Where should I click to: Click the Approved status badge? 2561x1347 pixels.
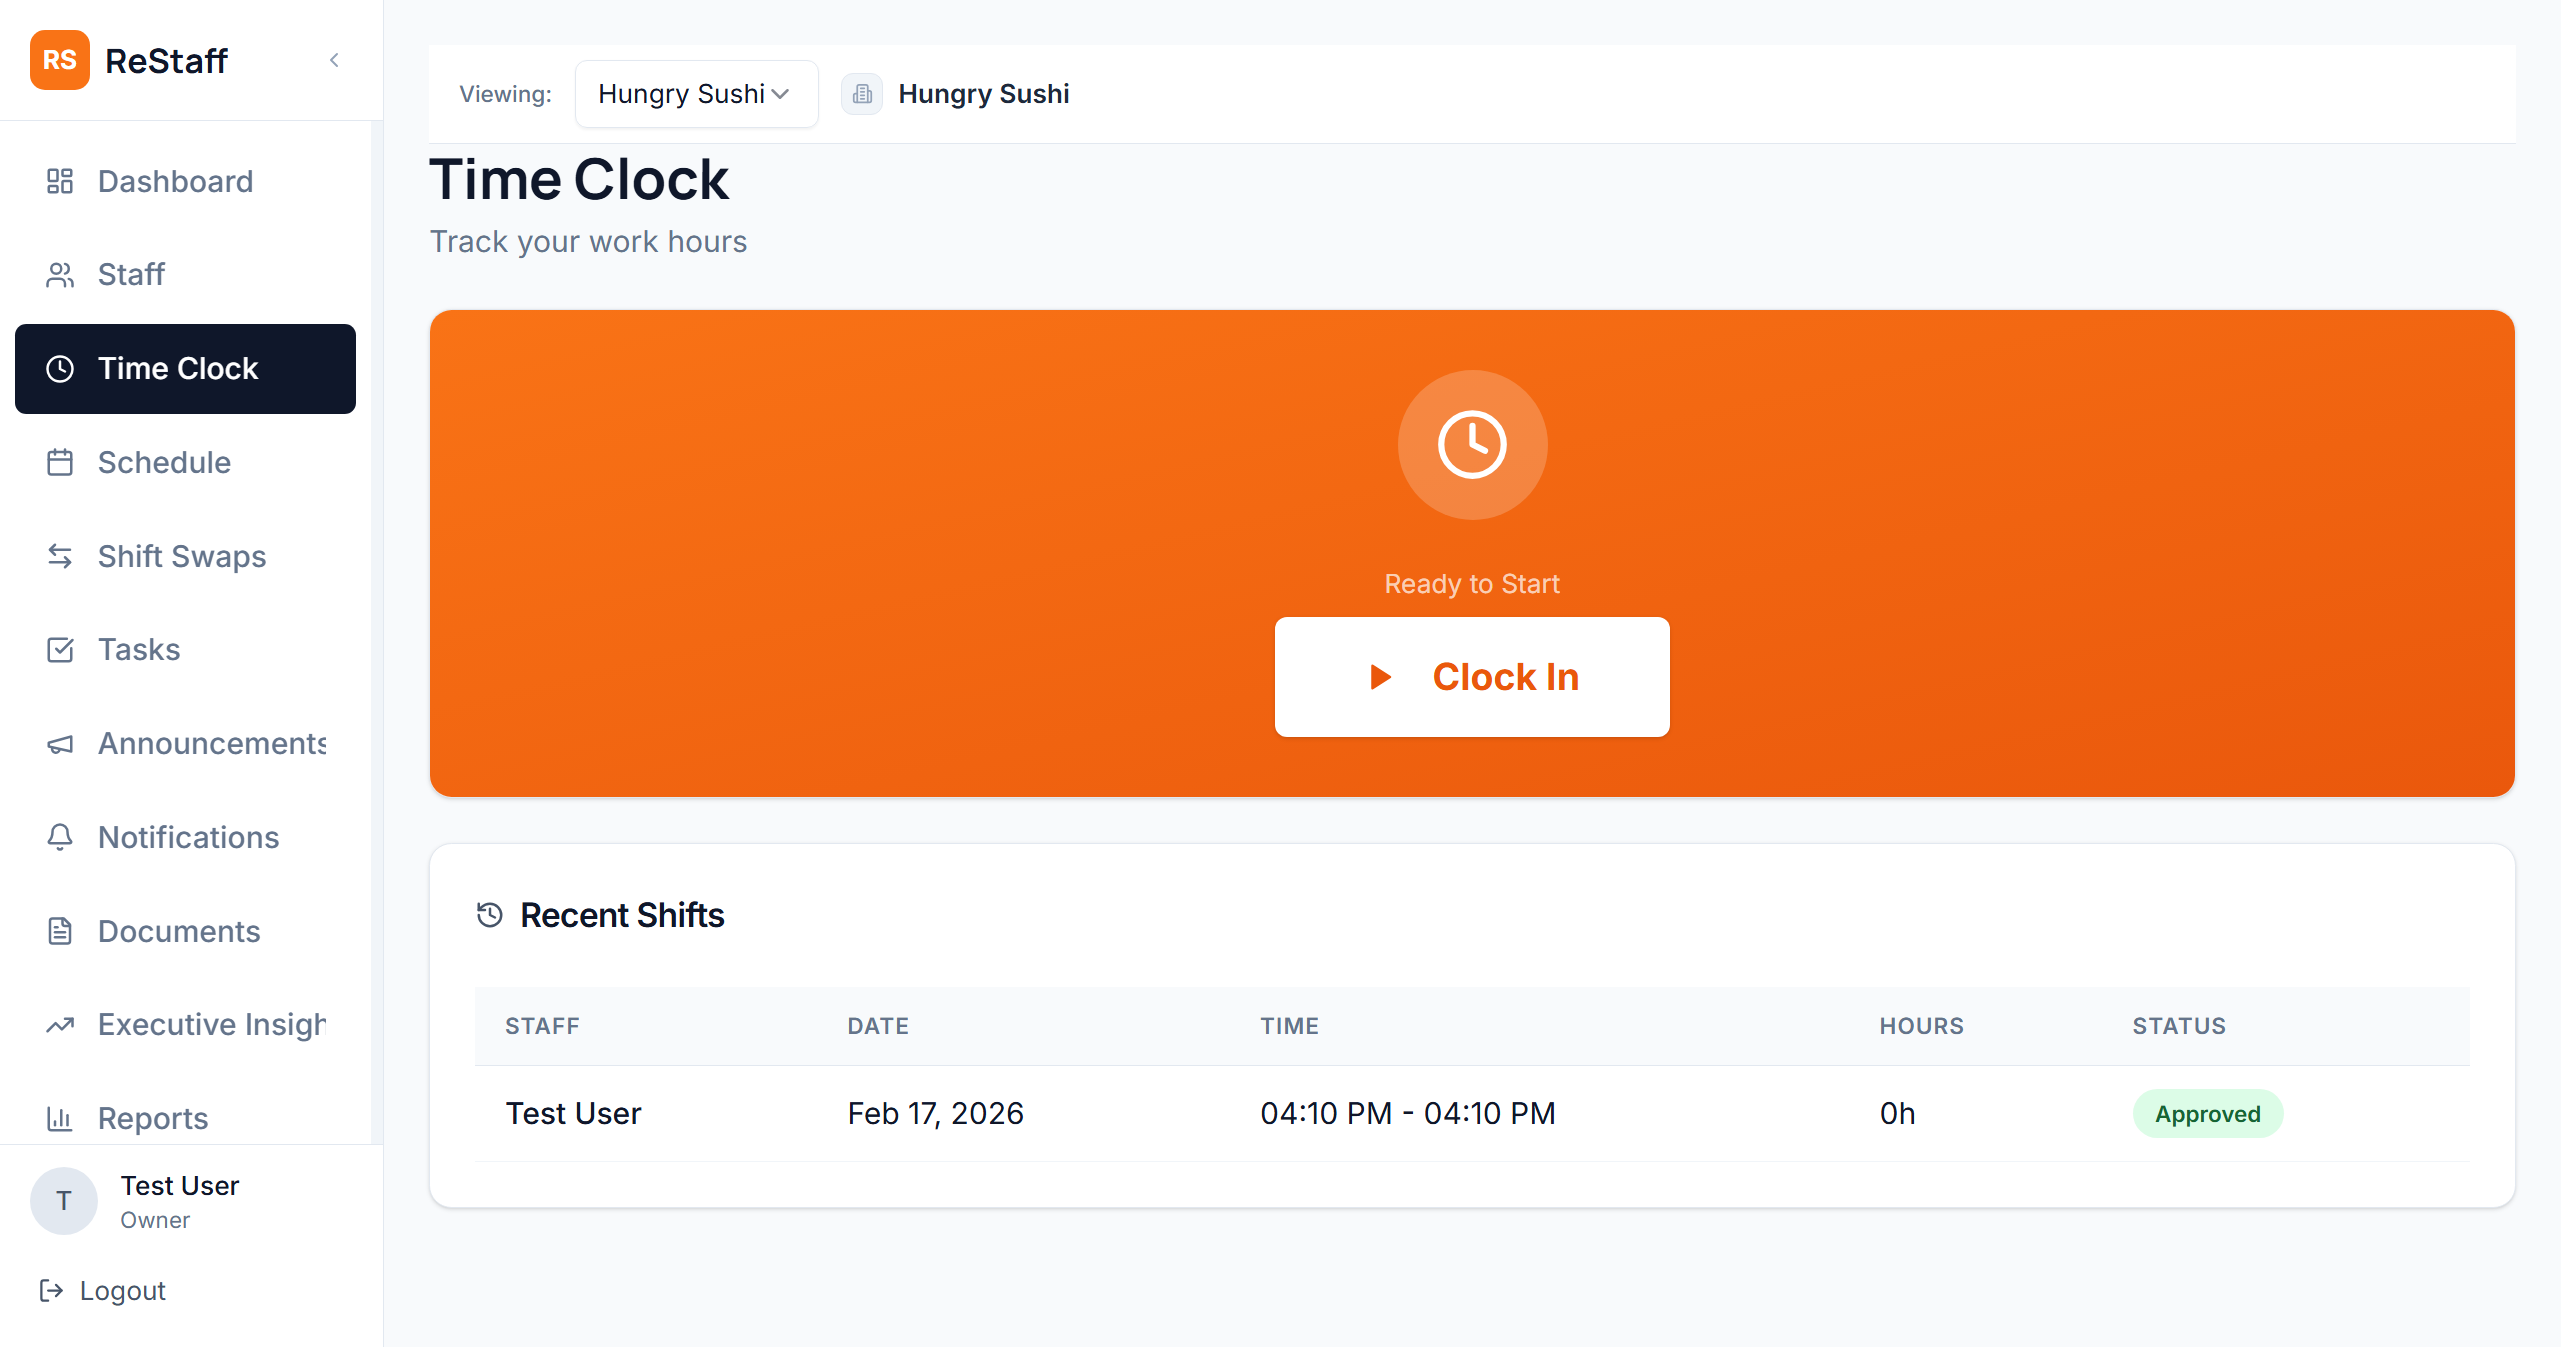coord(2207,1113)
